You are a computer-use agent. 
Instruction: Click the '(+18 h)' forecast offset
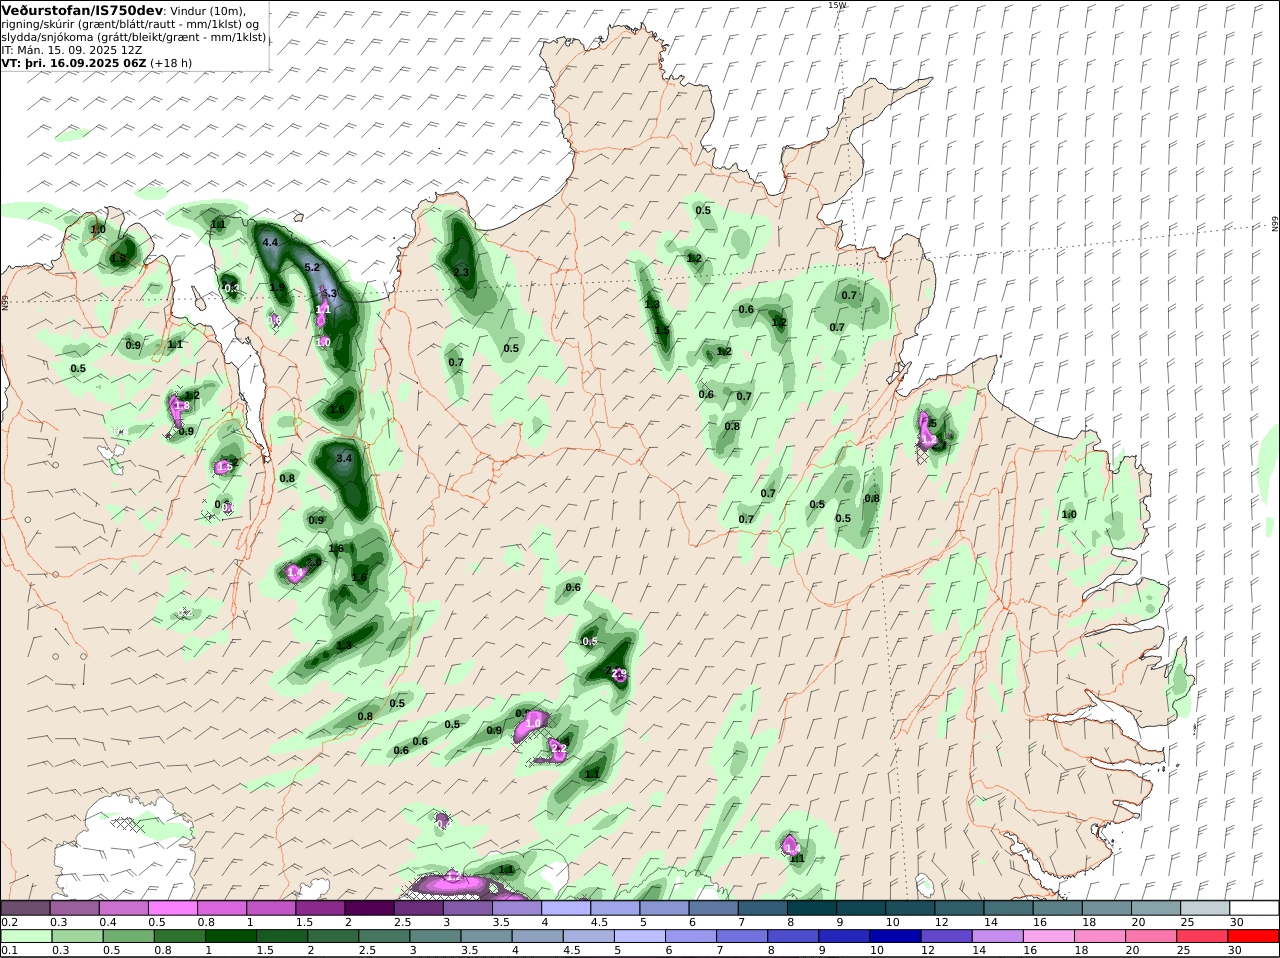pos(171,62)
